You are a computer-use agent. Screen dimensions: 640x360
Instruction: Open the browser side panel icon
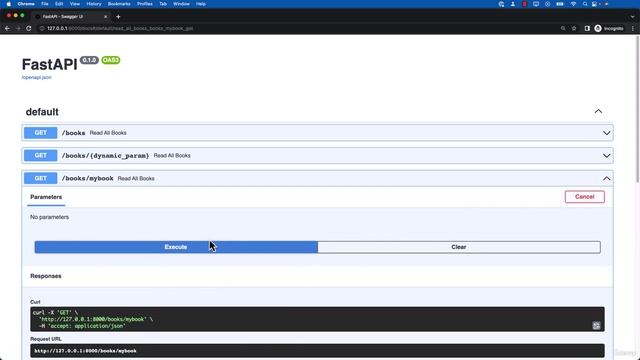click(x=587, y=29)
